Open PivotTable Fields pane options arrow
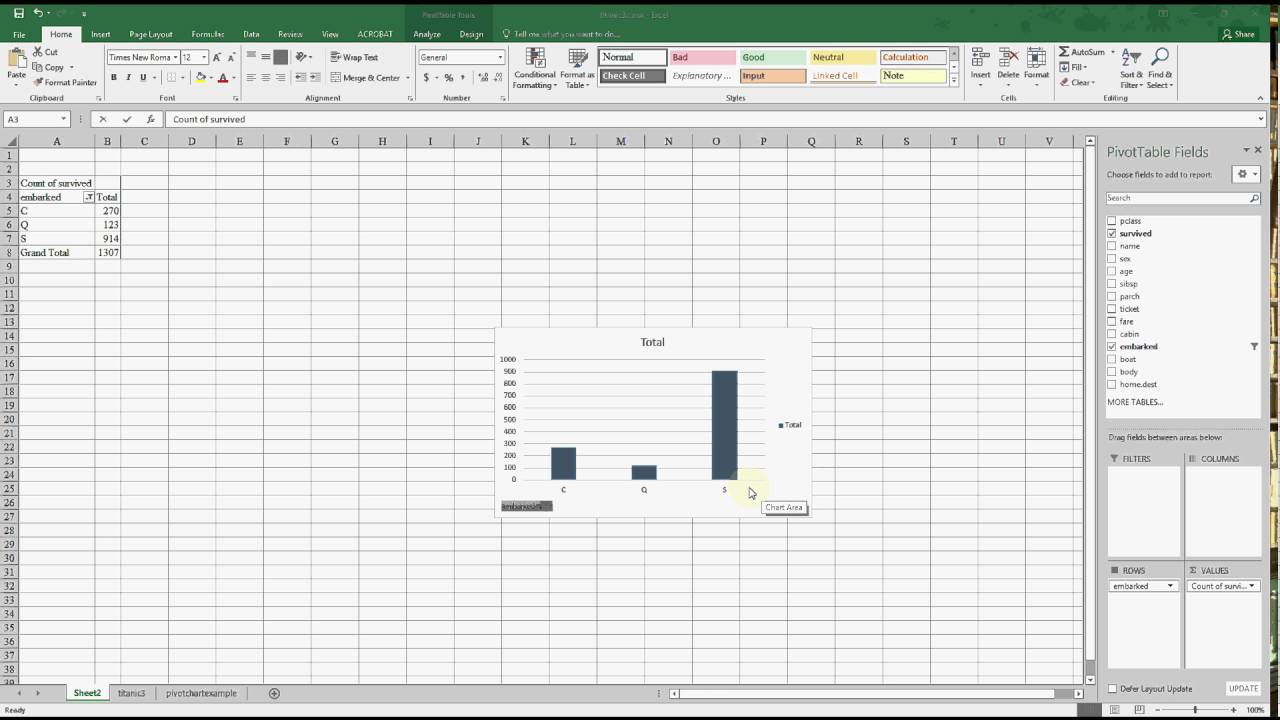The height and width of the screenshot is (720, 1280). click(1246, 150)
